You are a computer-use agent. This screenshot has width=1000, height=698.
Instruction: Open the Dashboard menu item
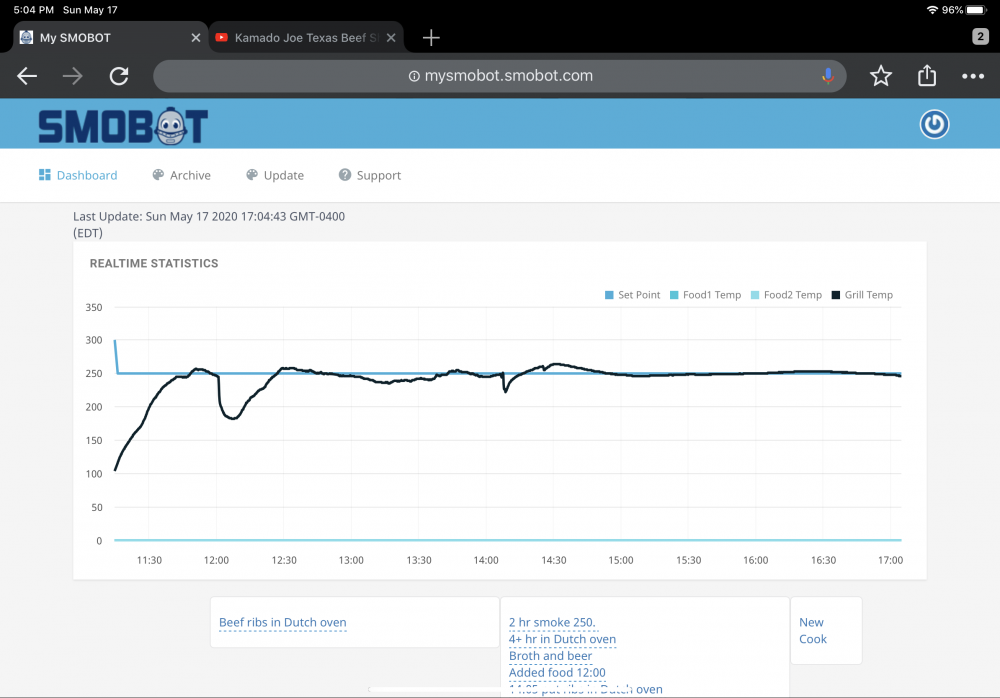pos(78,175)
